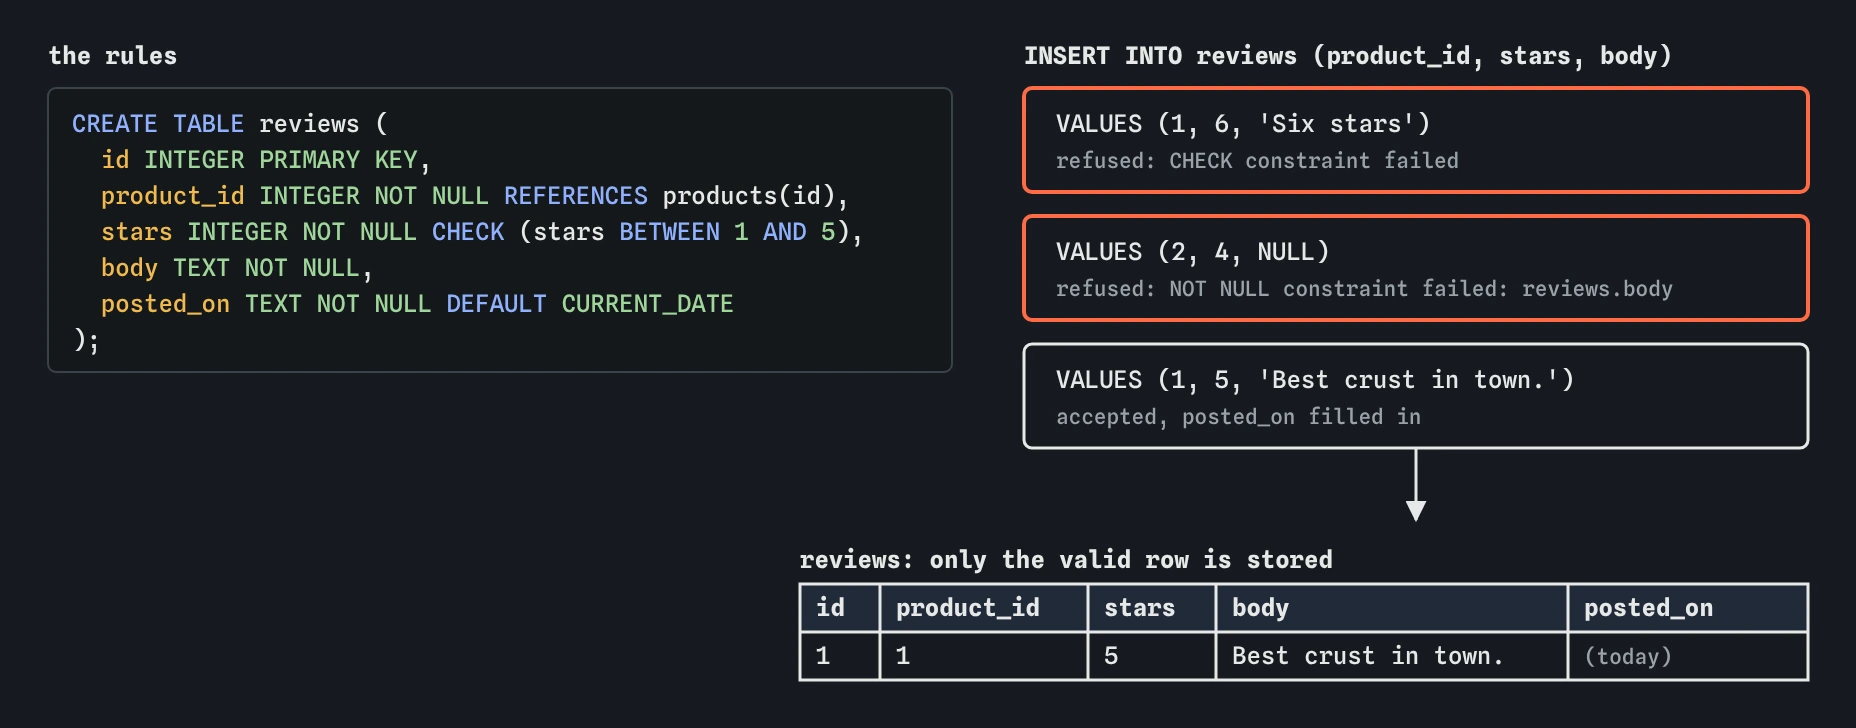Click the table cell "Best crust in town."
The height and width of the screenshot is (728, 1856).
click(x=1392, y=656)
